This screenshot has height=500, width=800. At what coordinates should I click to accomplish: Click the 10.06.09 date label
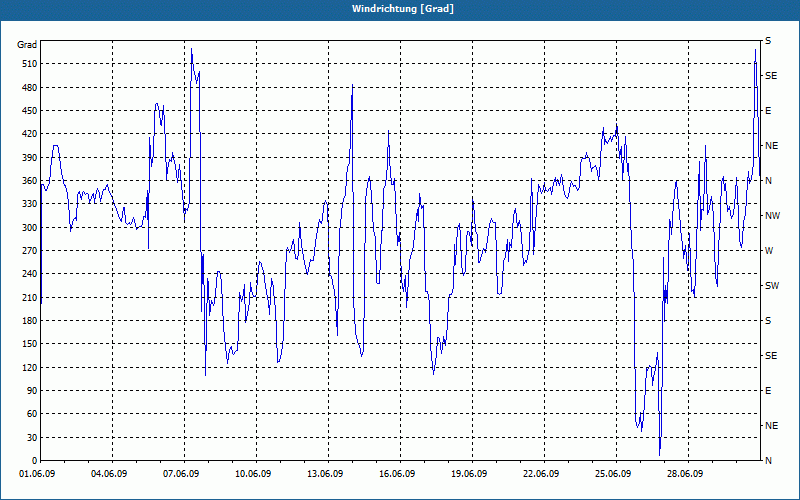[253, 474]
